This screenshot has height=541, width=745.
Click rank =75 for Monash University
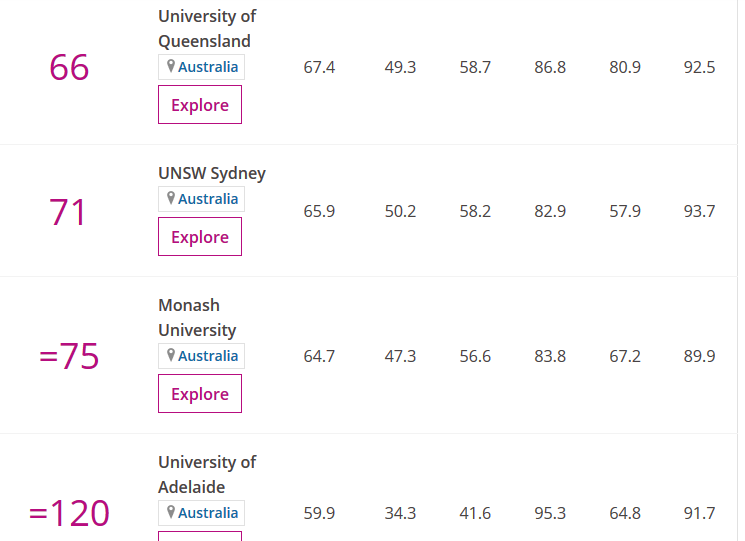click(69, 357)
